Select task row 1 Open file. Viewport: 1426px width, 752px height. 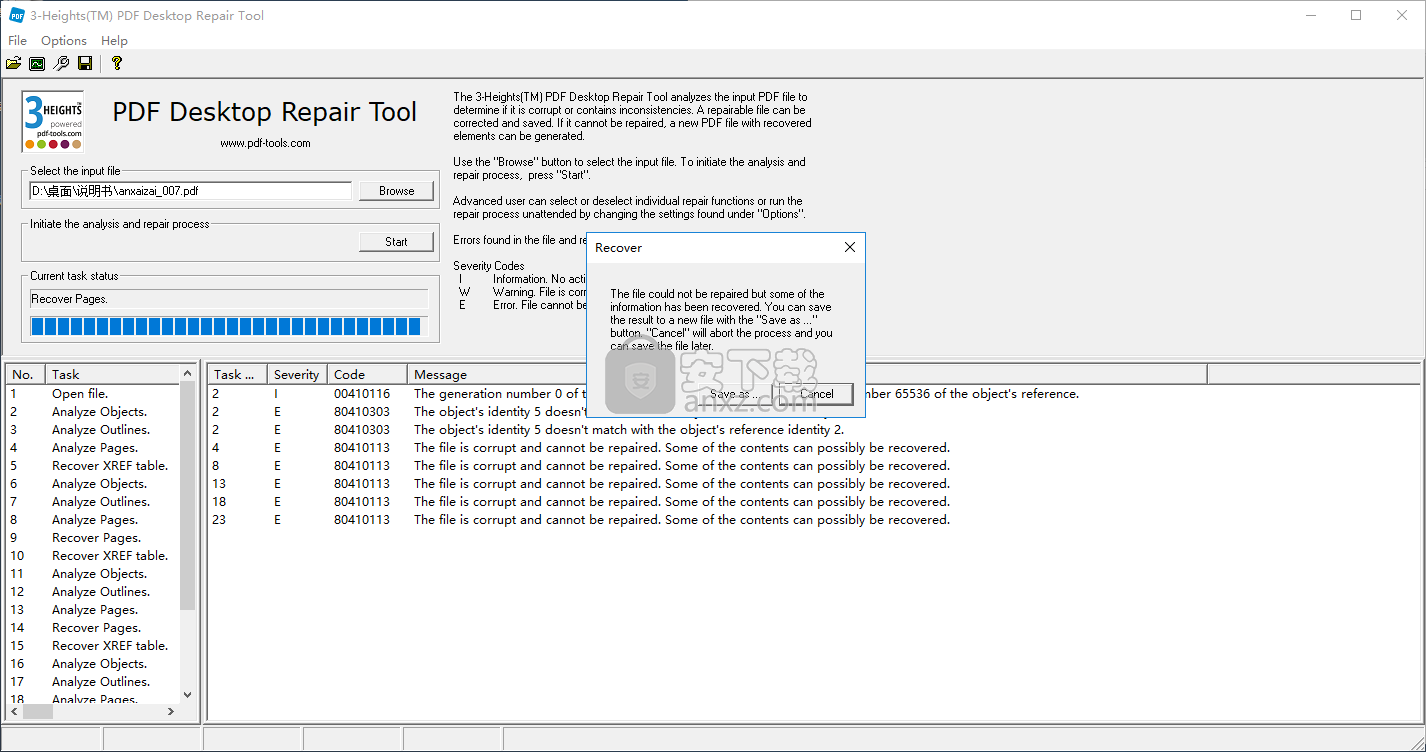(x=93, y=394)
